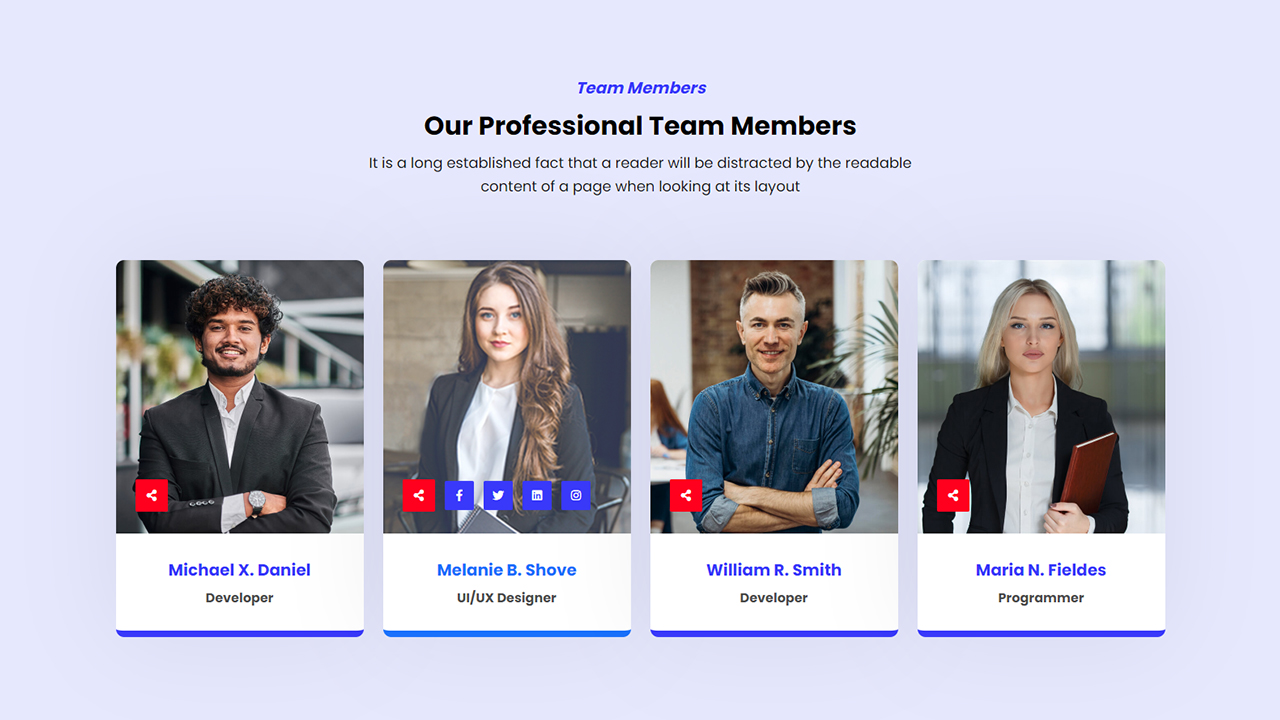Open Melanie's Instagram icon link
The height and width of the screenshot is (720, 1280).
(576, 495)
